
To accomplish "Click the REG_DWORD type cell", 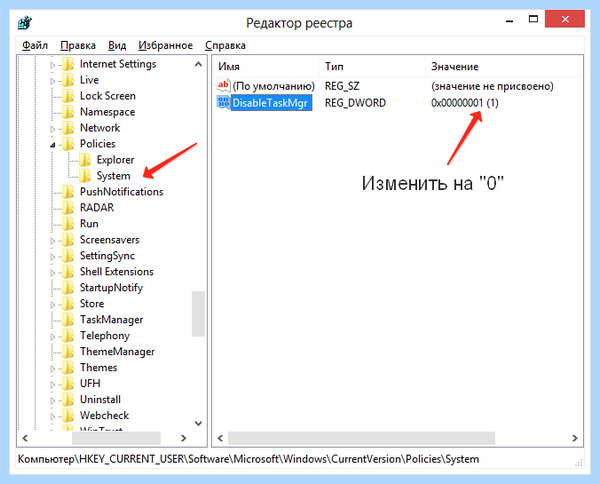I will 355,103.
